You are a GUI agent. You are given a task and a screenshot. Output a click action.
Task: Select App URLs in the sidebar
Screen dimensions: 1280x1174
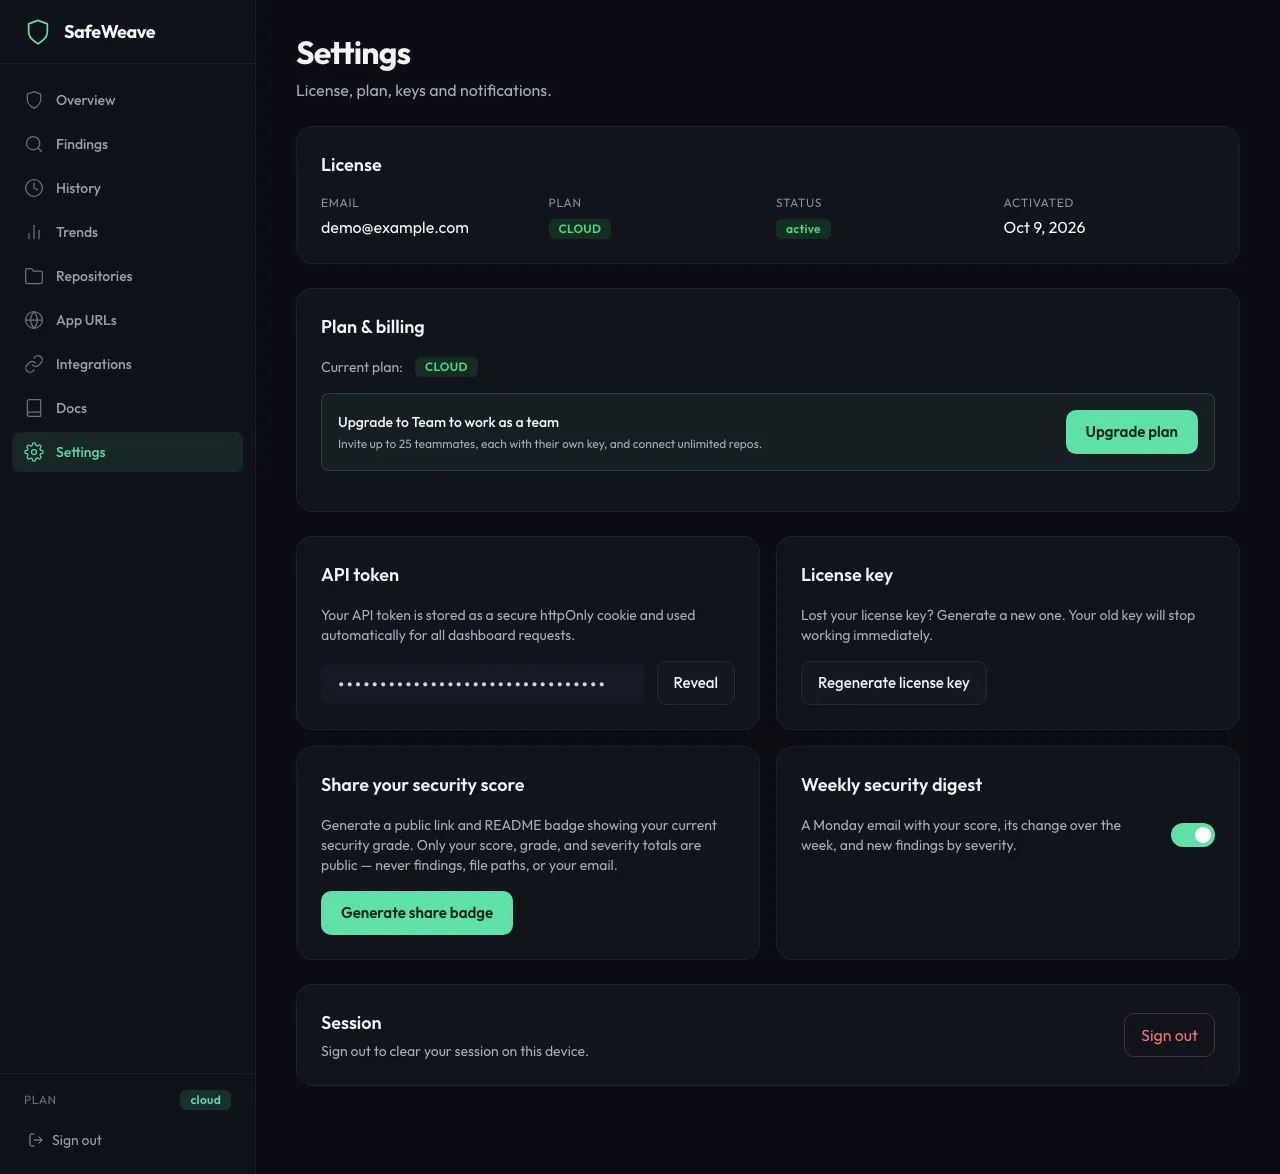(x=127, y=320)
